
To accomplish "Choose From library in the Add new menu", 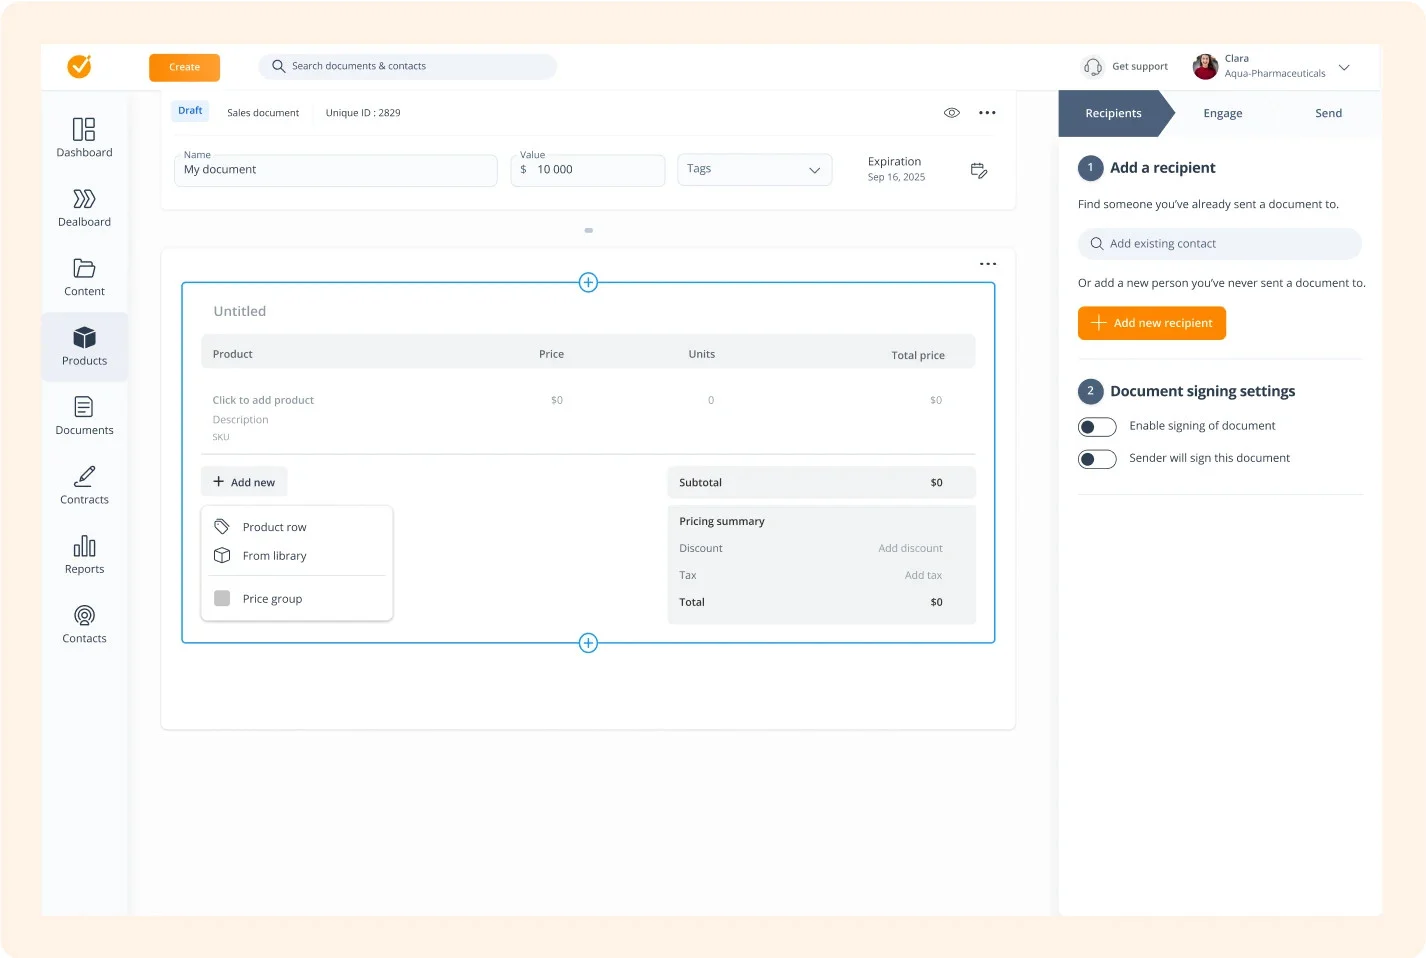I will (x=273, y=555).
